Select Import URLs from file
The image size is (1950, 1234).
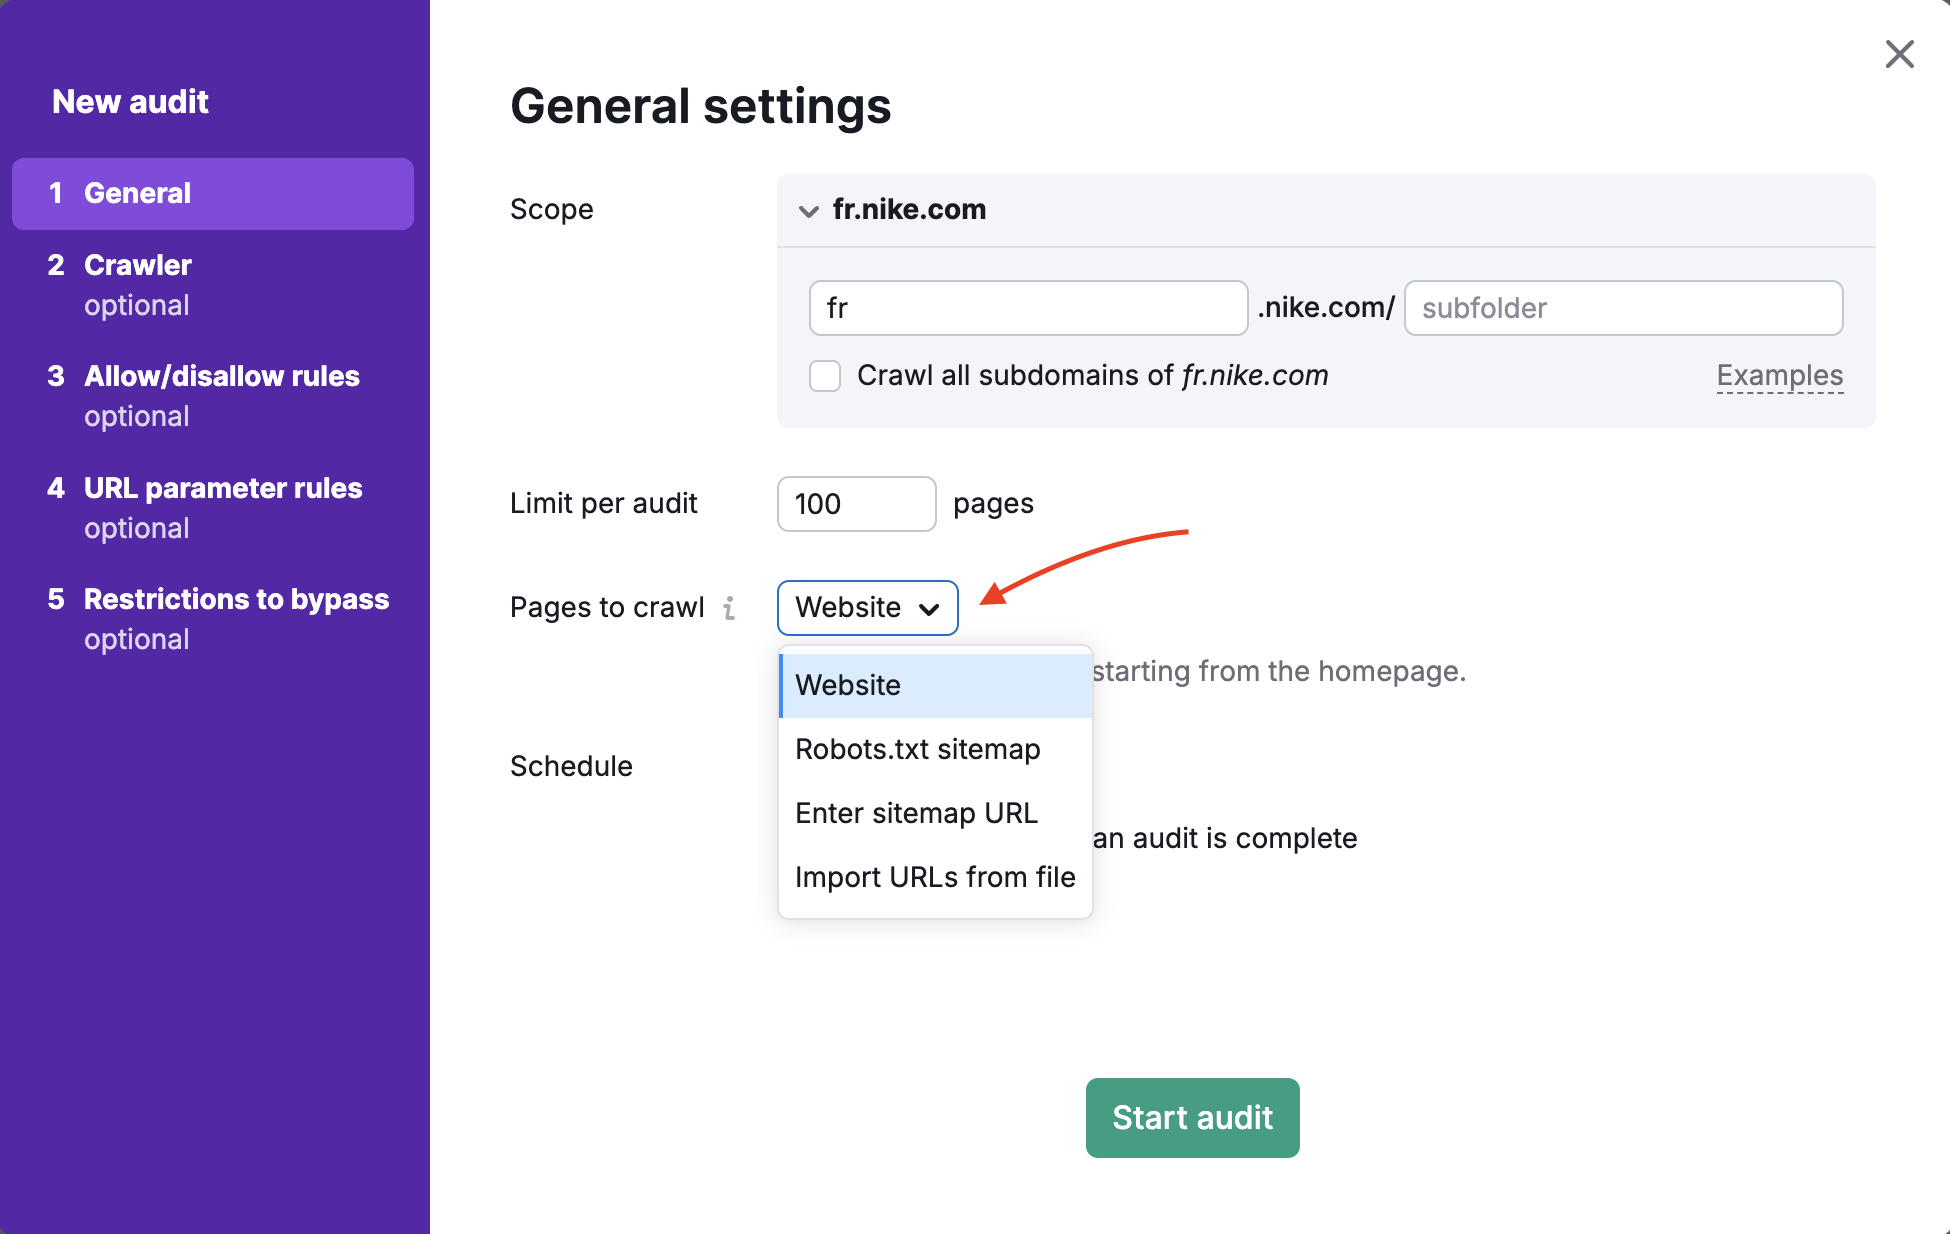(x=934, y=877)
